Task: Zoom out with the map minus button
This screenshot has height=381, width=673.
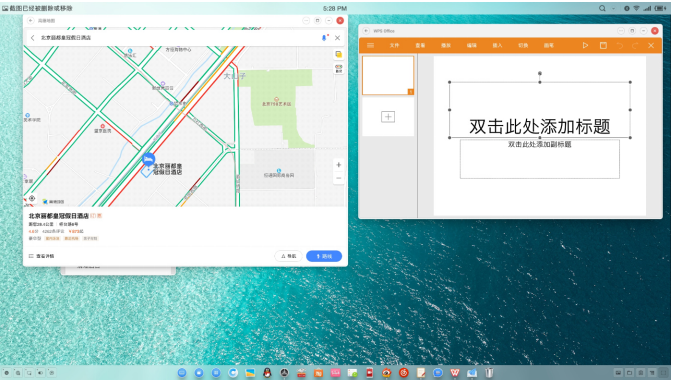Action: pyautogui.click(x=339, y=178)
